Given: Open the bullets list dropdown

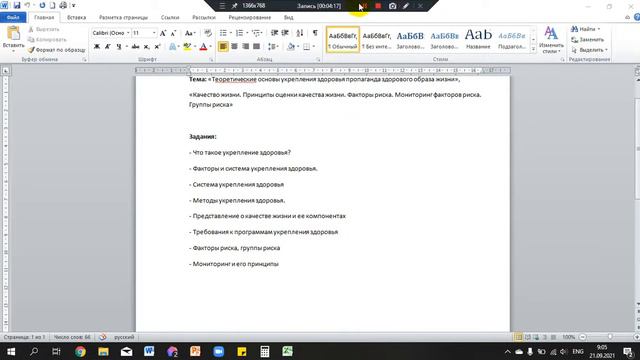Looking at the screenshot, I should [231, 33].
